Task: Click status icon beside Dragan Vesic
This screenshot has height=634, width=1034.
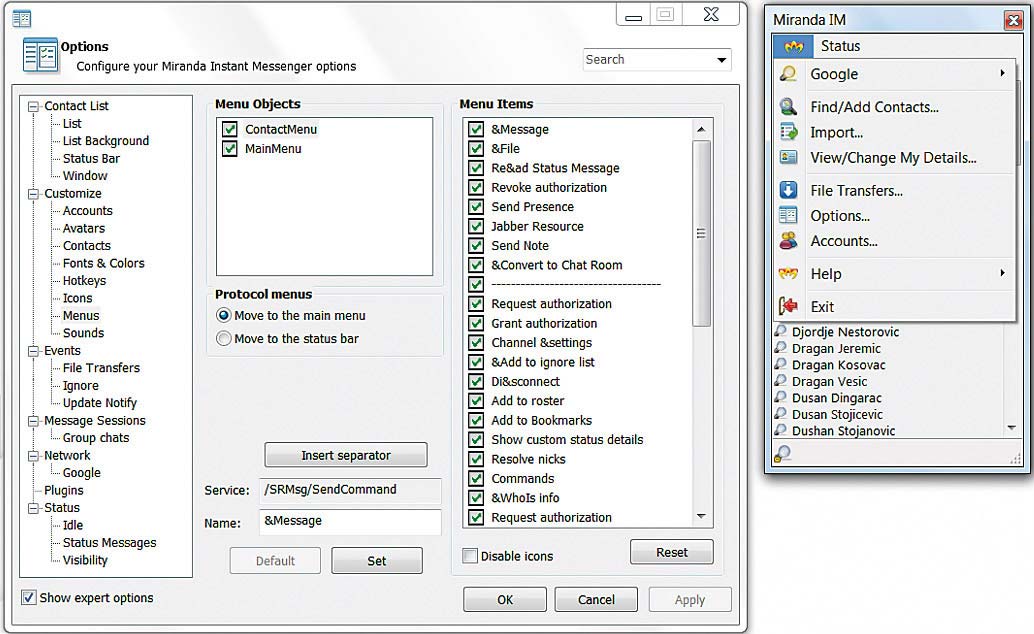Action: [781, 380]
